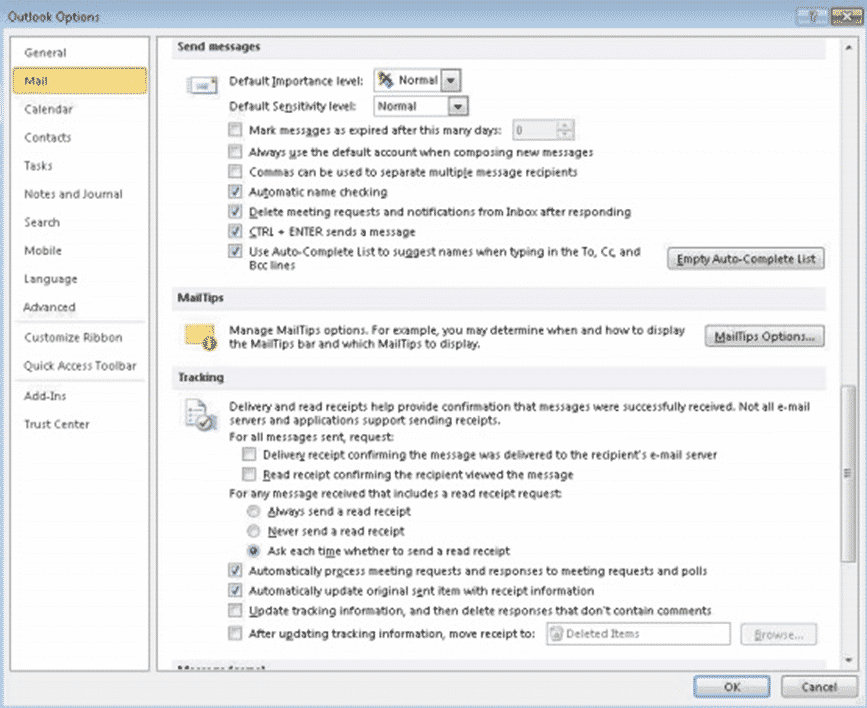Open Notes and Journal options

point(80,194)
